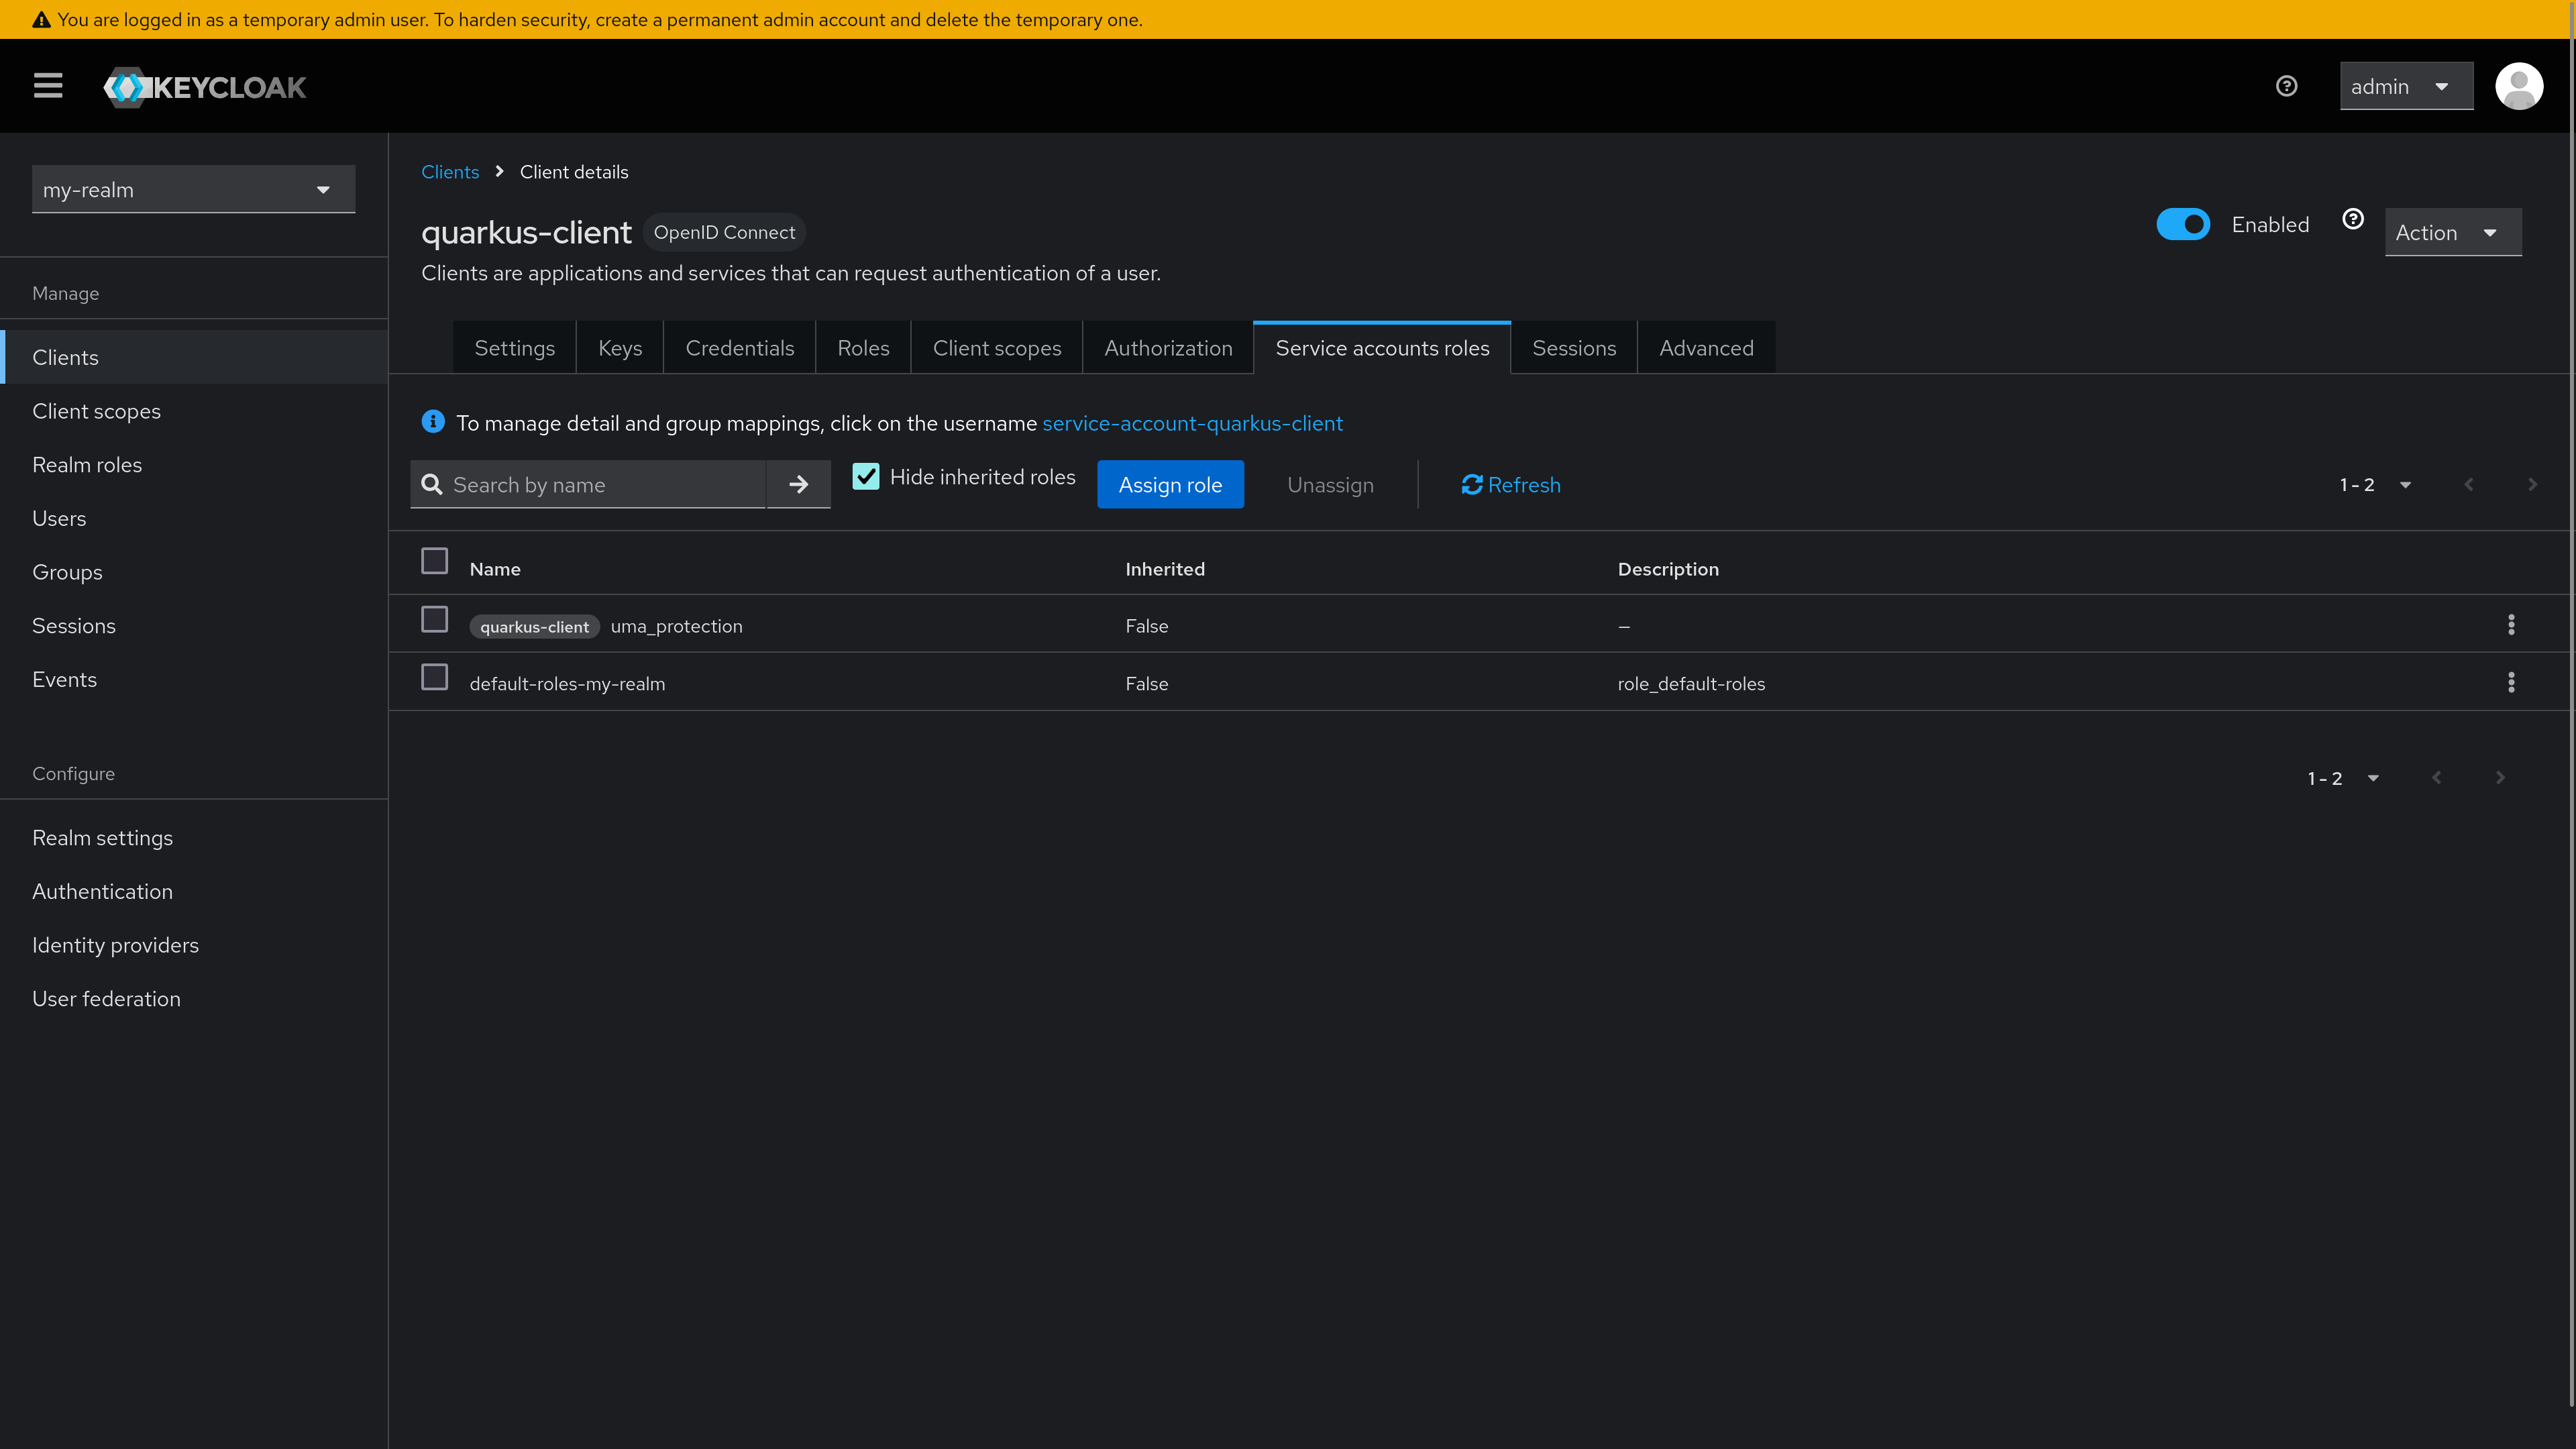Switch to the Authorization tab
This screenshot has height=1449, width=2576.
(1168, 347)
